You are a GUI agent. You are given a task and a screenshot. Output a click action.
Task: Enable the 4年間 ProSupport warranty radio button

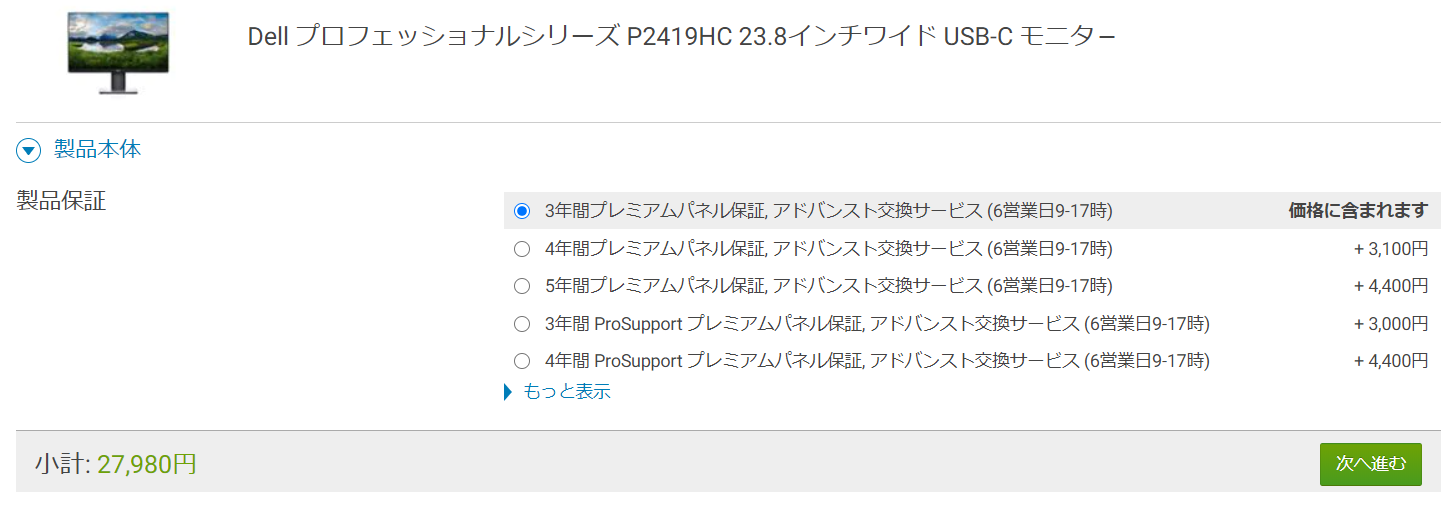pyautogui.click(x=521, y=361)
